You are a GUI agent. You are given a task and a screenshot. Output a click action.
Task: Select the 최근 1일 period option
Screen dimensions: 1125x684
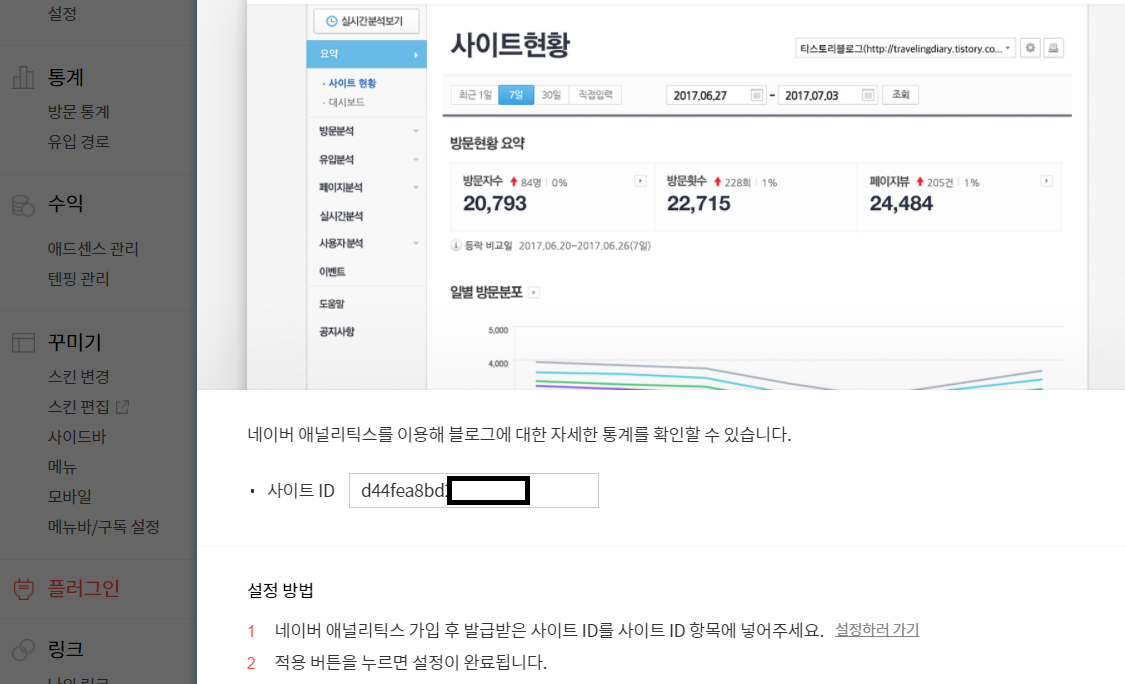point(478,95)
